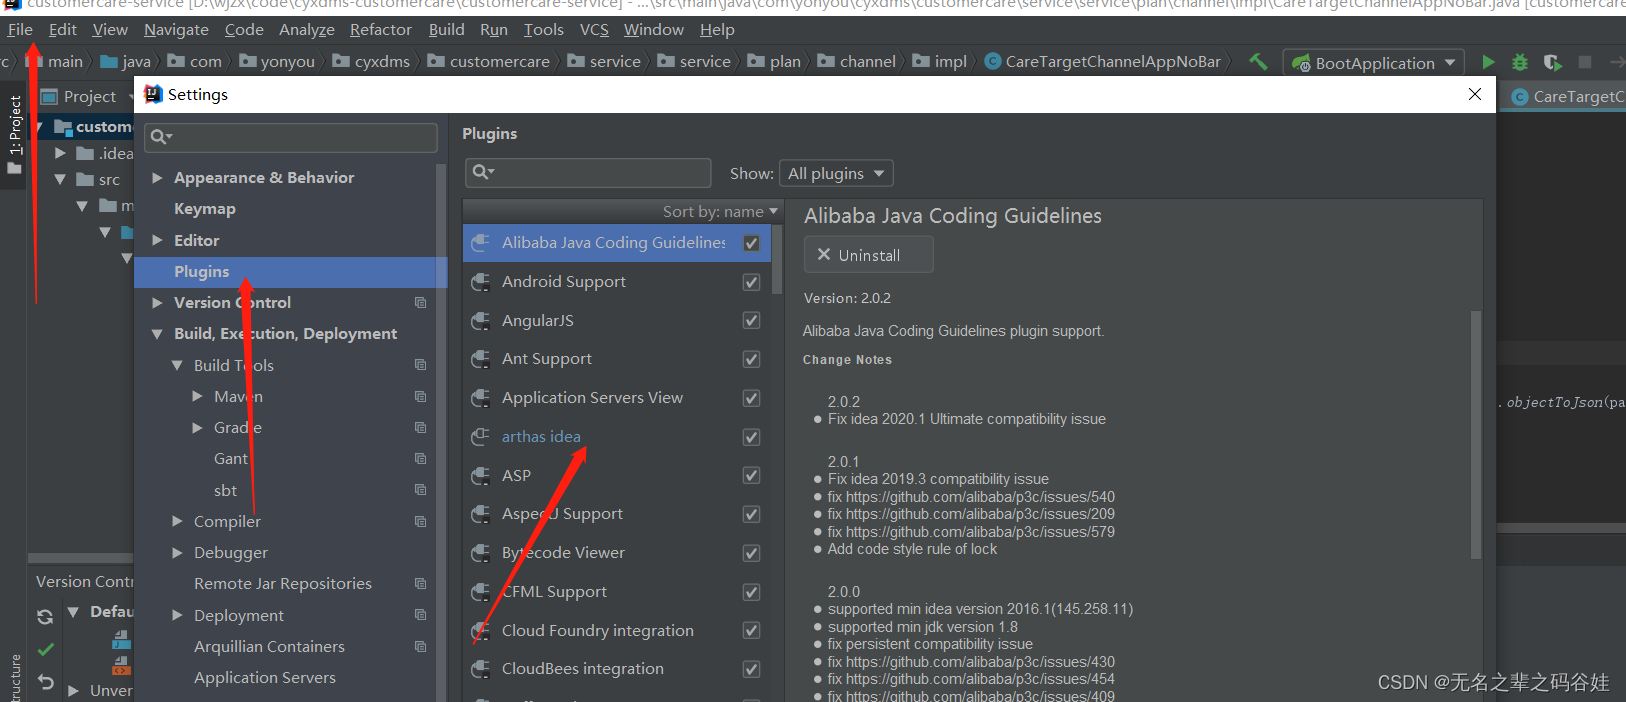Click the plugin icon beside AngularJS
Image resolution: width=1626 pixels, height=702 pixels.
pos(481,321)
